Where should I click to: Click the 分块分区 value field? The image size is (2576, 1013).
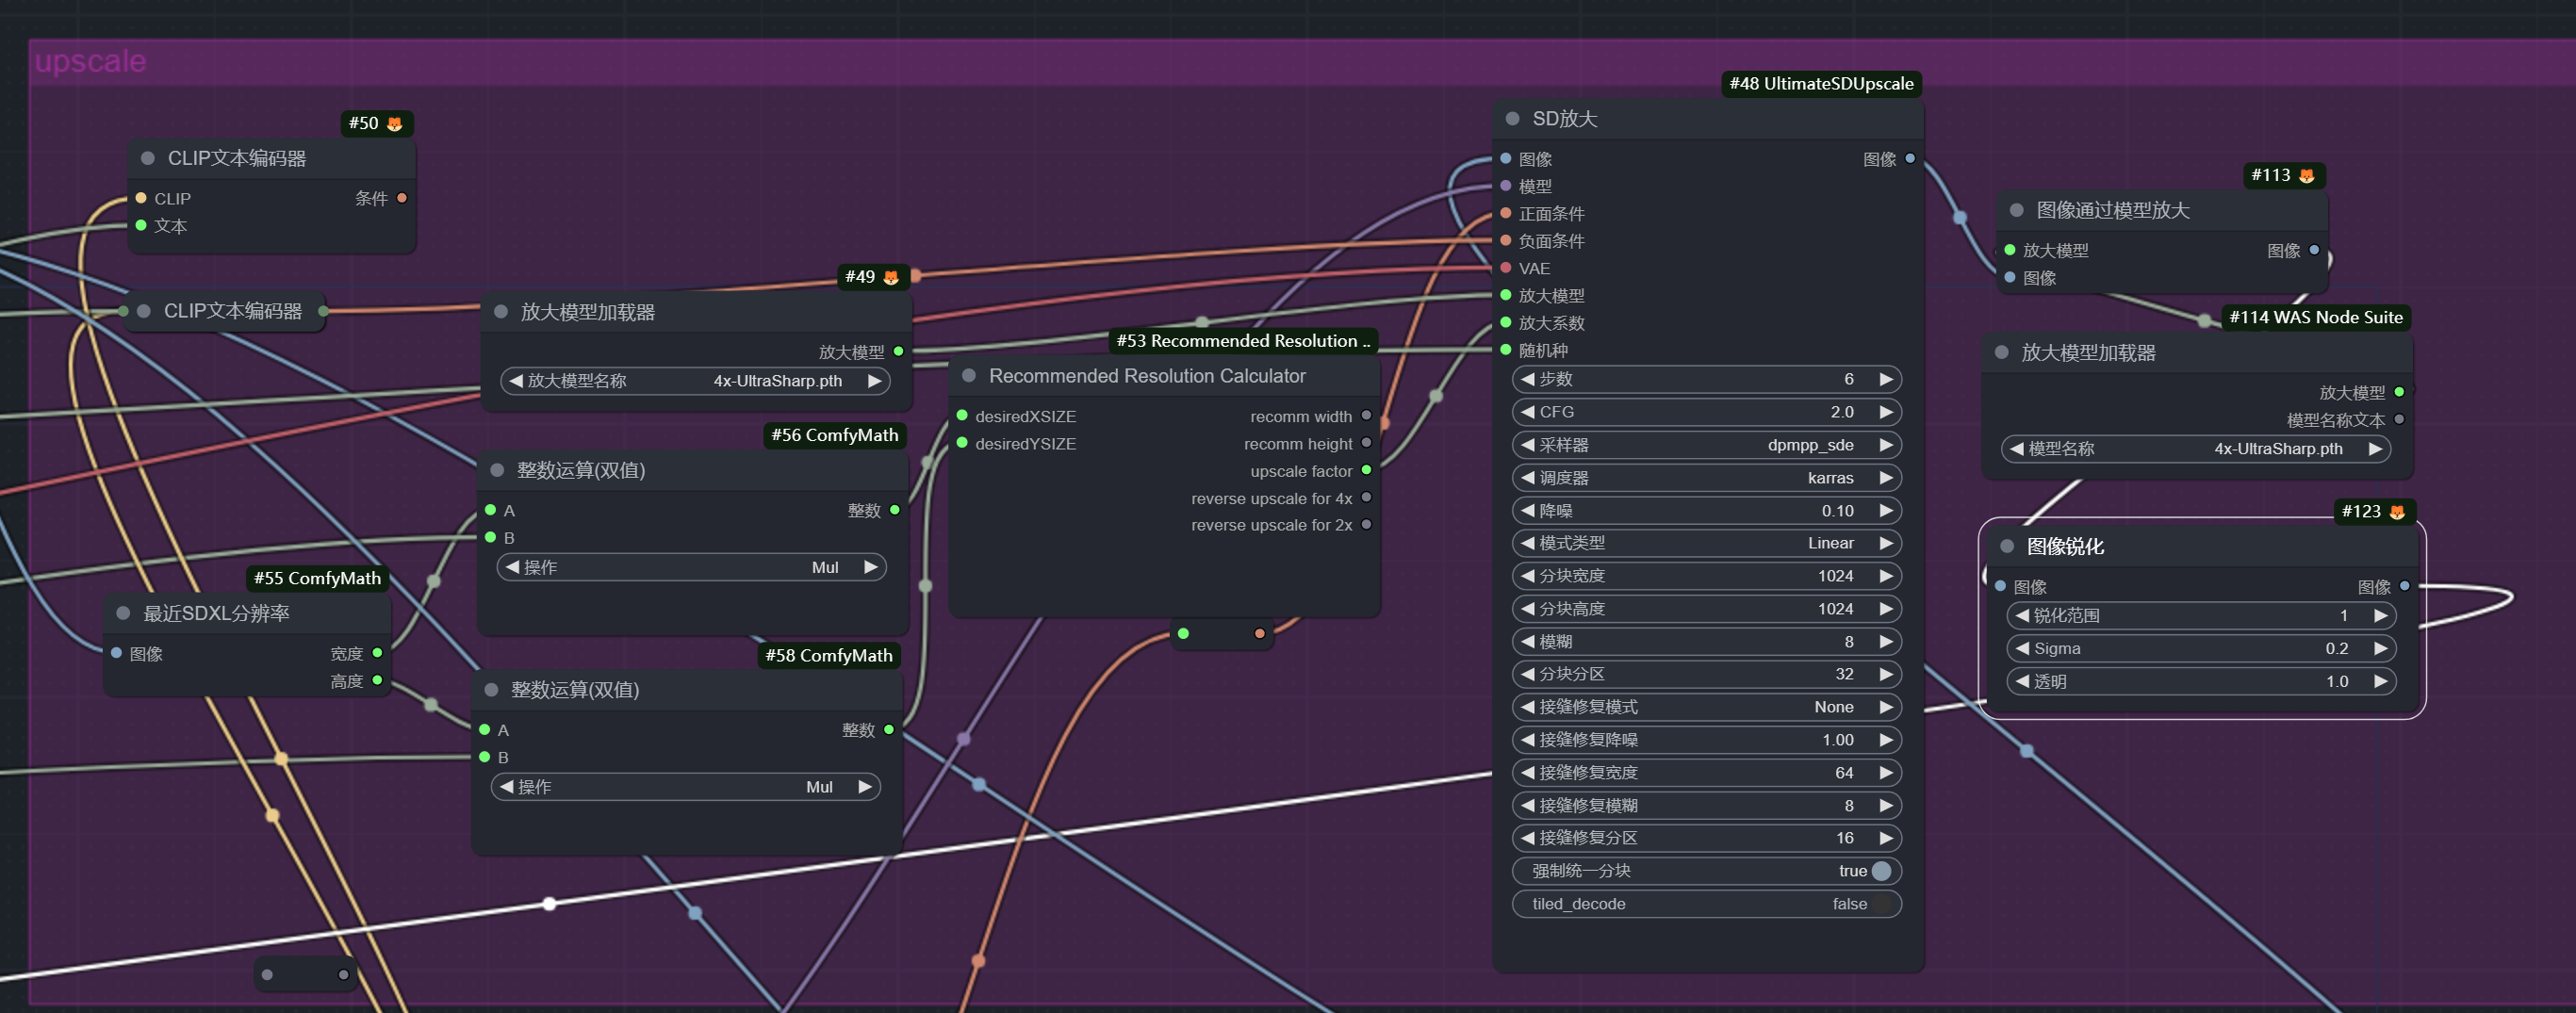pos(1706,674)
